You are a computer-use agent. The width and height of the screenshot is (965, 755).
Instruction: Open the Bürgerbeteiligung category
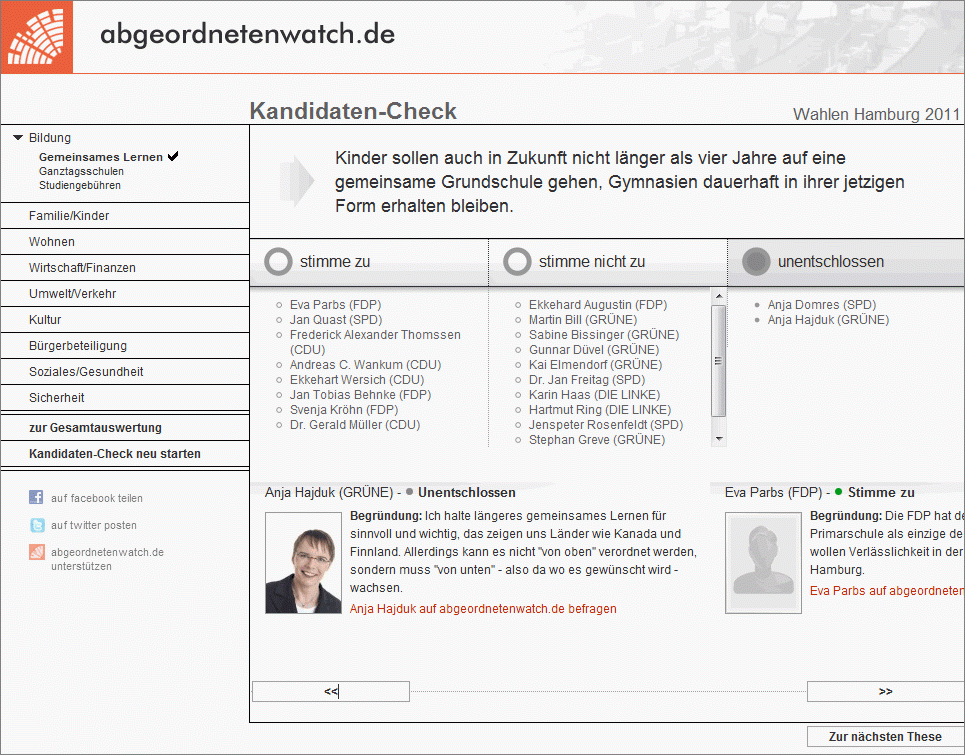(125, 345)
